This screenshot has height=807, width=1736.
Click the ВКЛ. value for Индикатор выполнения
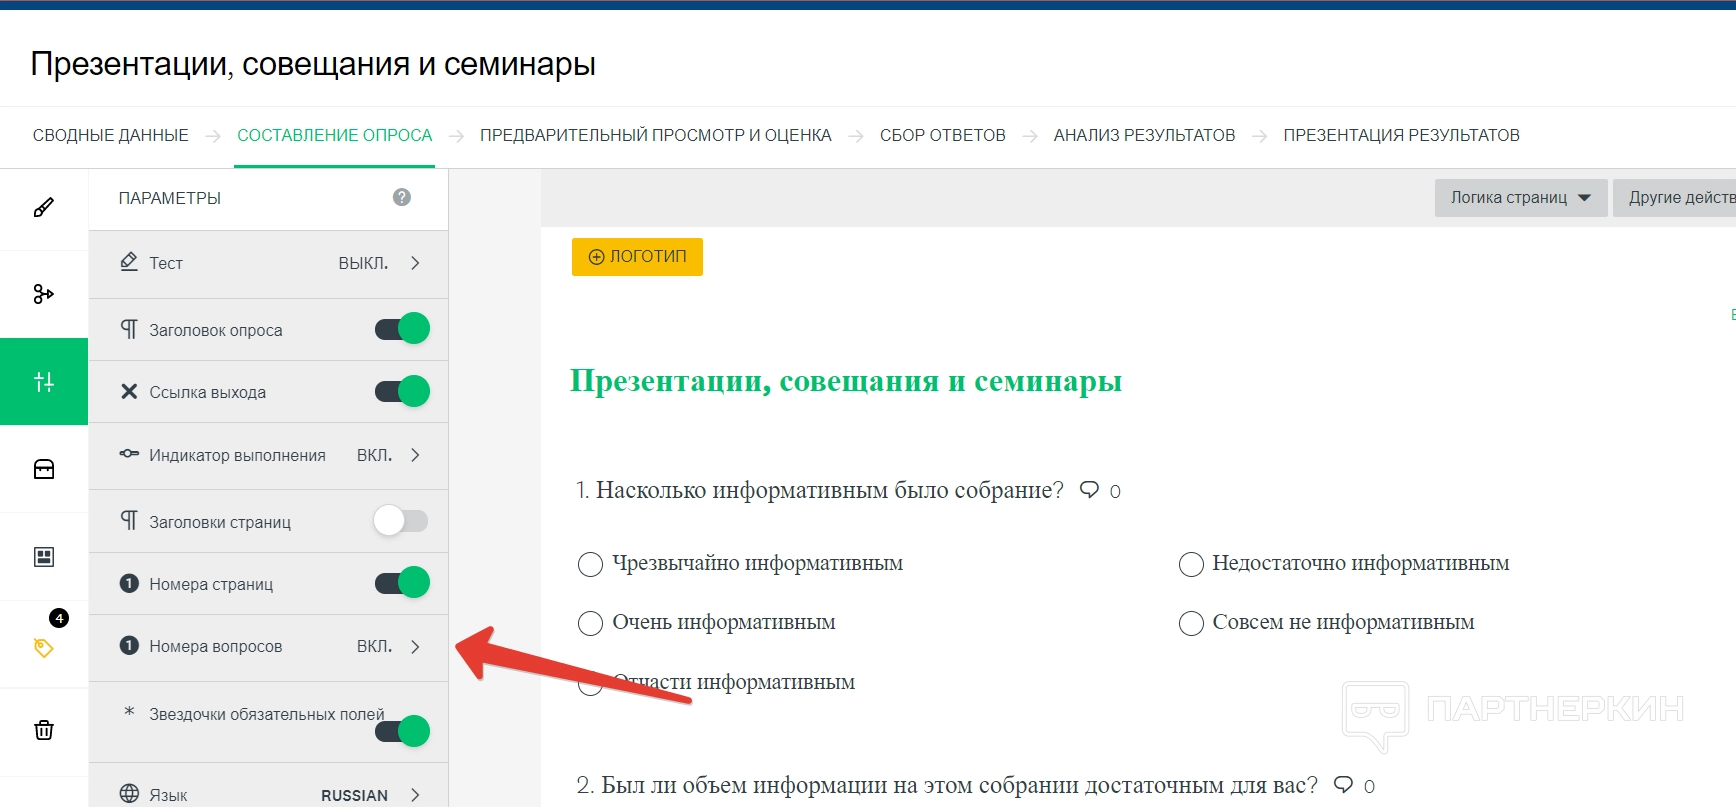coord(374,455)
